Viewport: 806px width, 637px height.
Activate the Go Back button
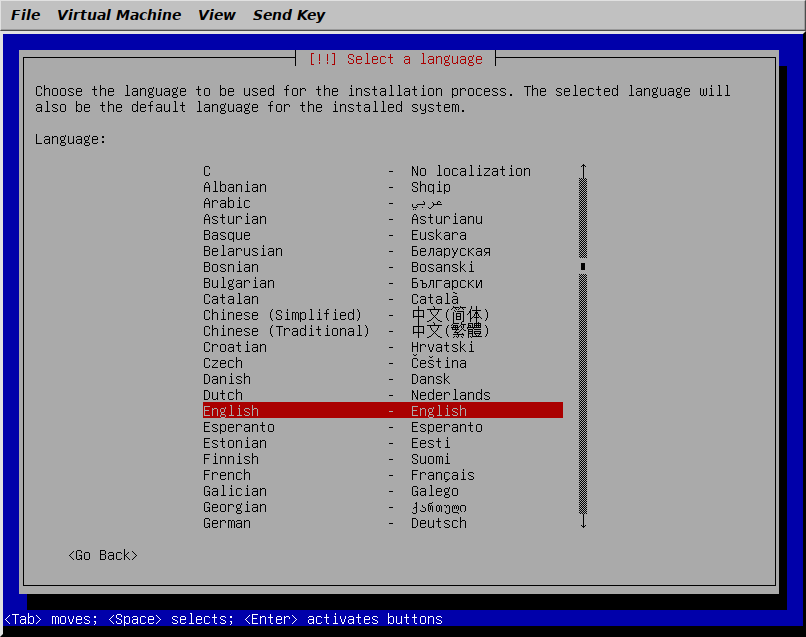point(101,555)
